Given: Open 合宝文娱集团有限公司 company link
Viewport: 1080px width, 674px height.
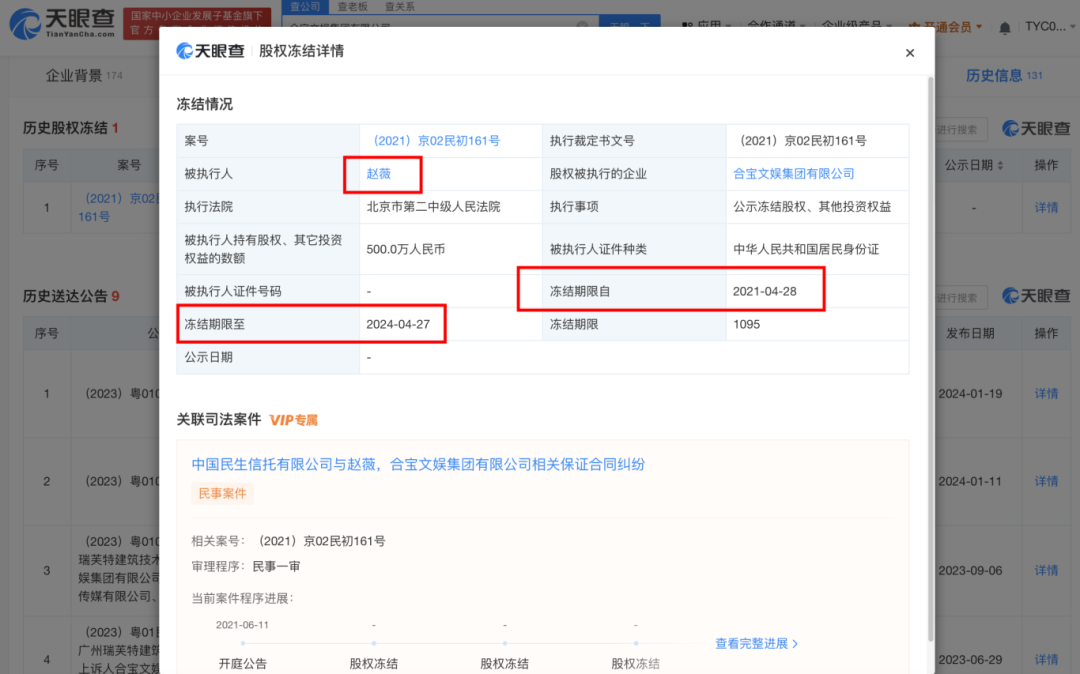Looking at the screenshot, I should pos(793,173).
